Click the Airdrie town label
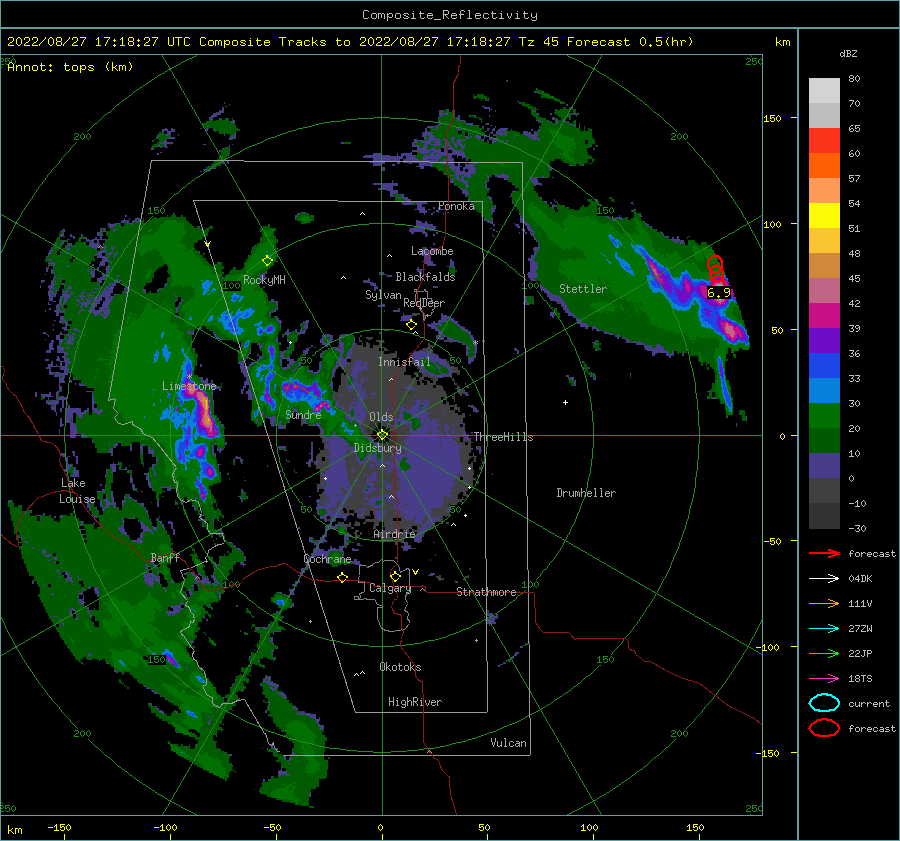900x841 pixels. click(394, 534)
